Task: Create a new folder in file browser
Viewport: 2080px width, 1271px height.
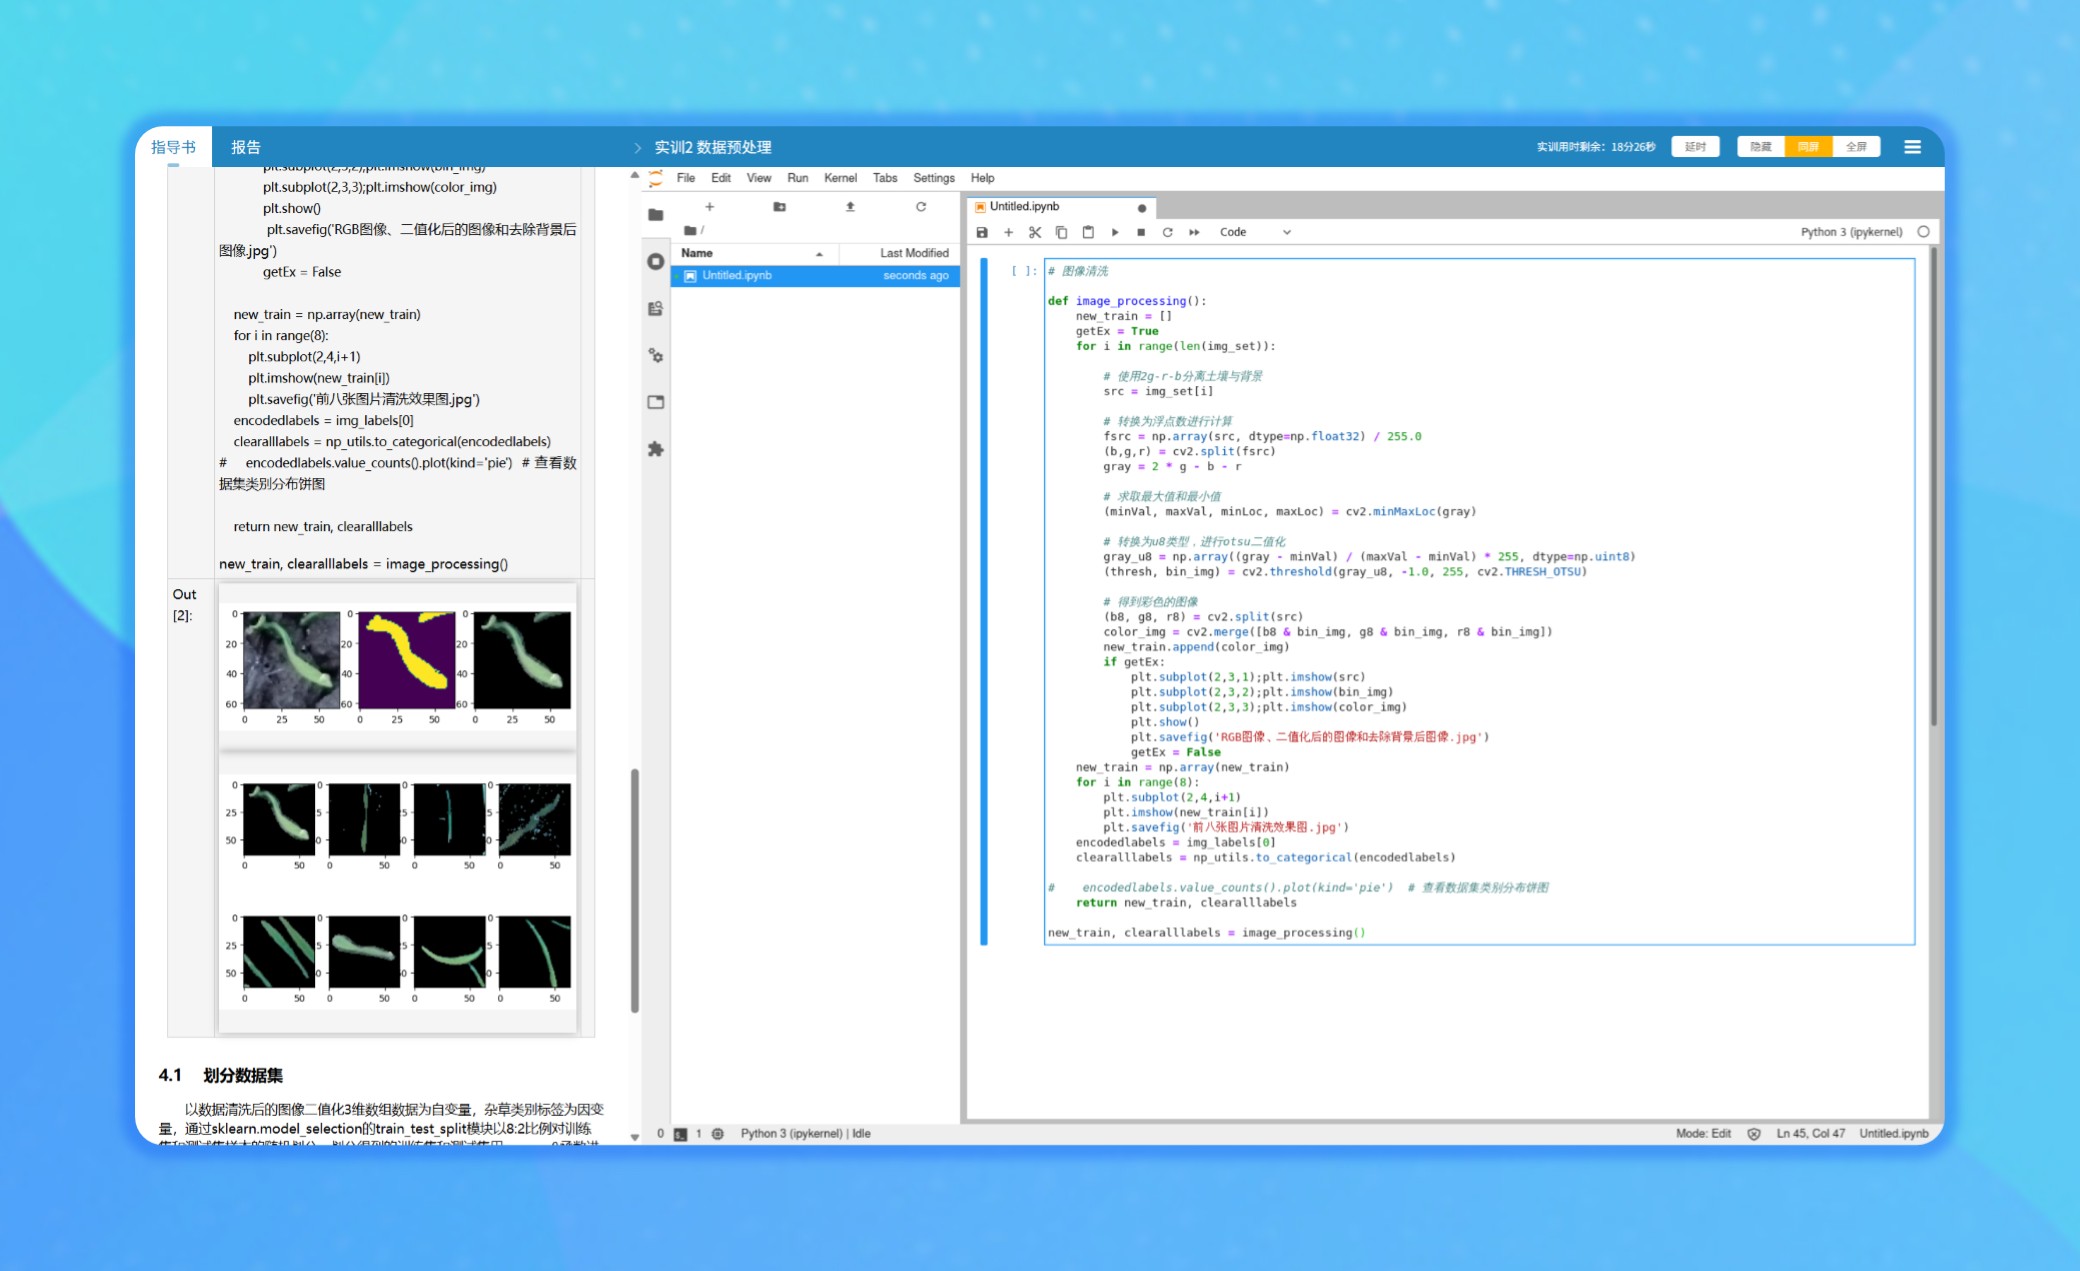Action: 780,207
